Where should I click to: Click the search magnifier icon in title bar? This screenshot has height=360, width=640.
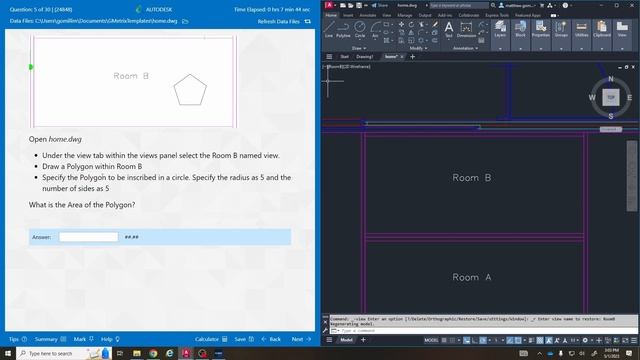493,5
